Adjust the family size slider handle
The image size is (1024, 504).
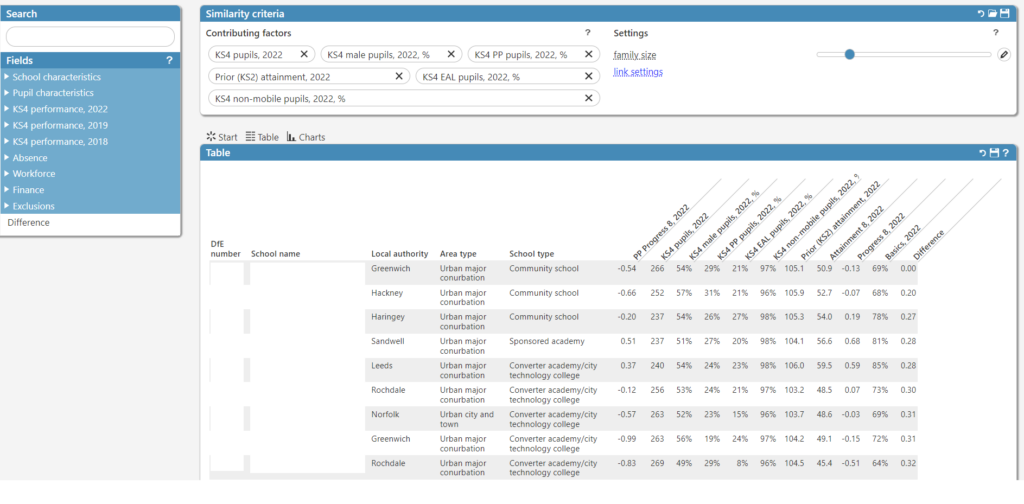[x=849, y=55]
